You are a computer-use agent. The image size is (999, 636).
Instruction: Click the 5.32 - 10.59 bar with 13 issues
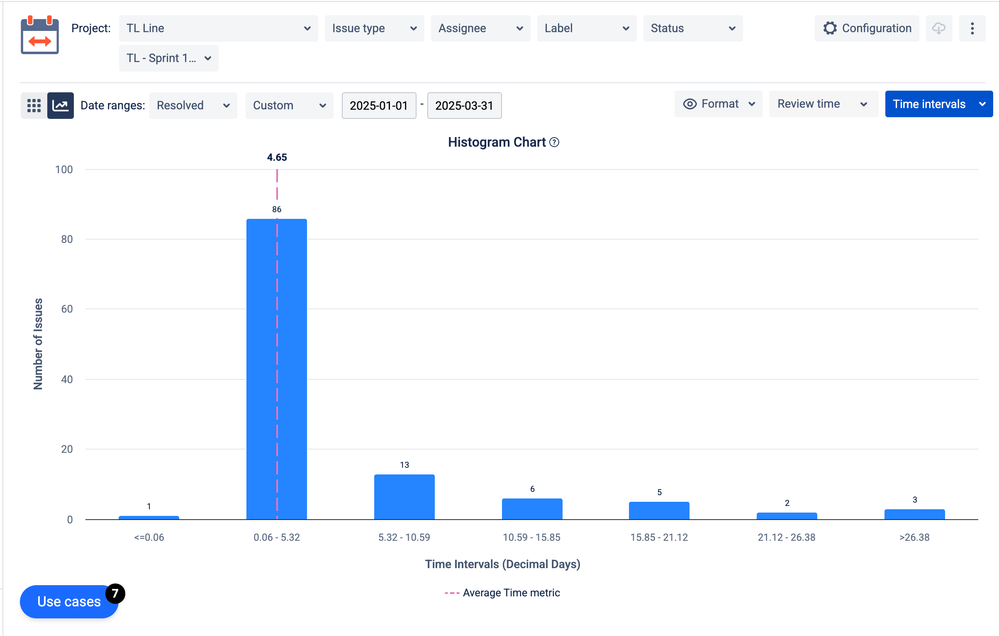(404, 497)
